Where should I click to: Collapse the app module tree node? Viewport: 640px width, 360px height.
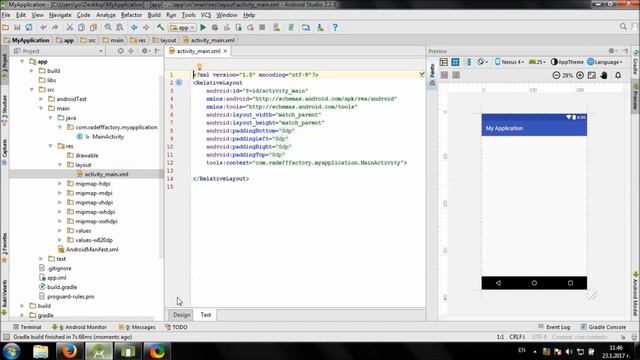click(x=22, y=61)
